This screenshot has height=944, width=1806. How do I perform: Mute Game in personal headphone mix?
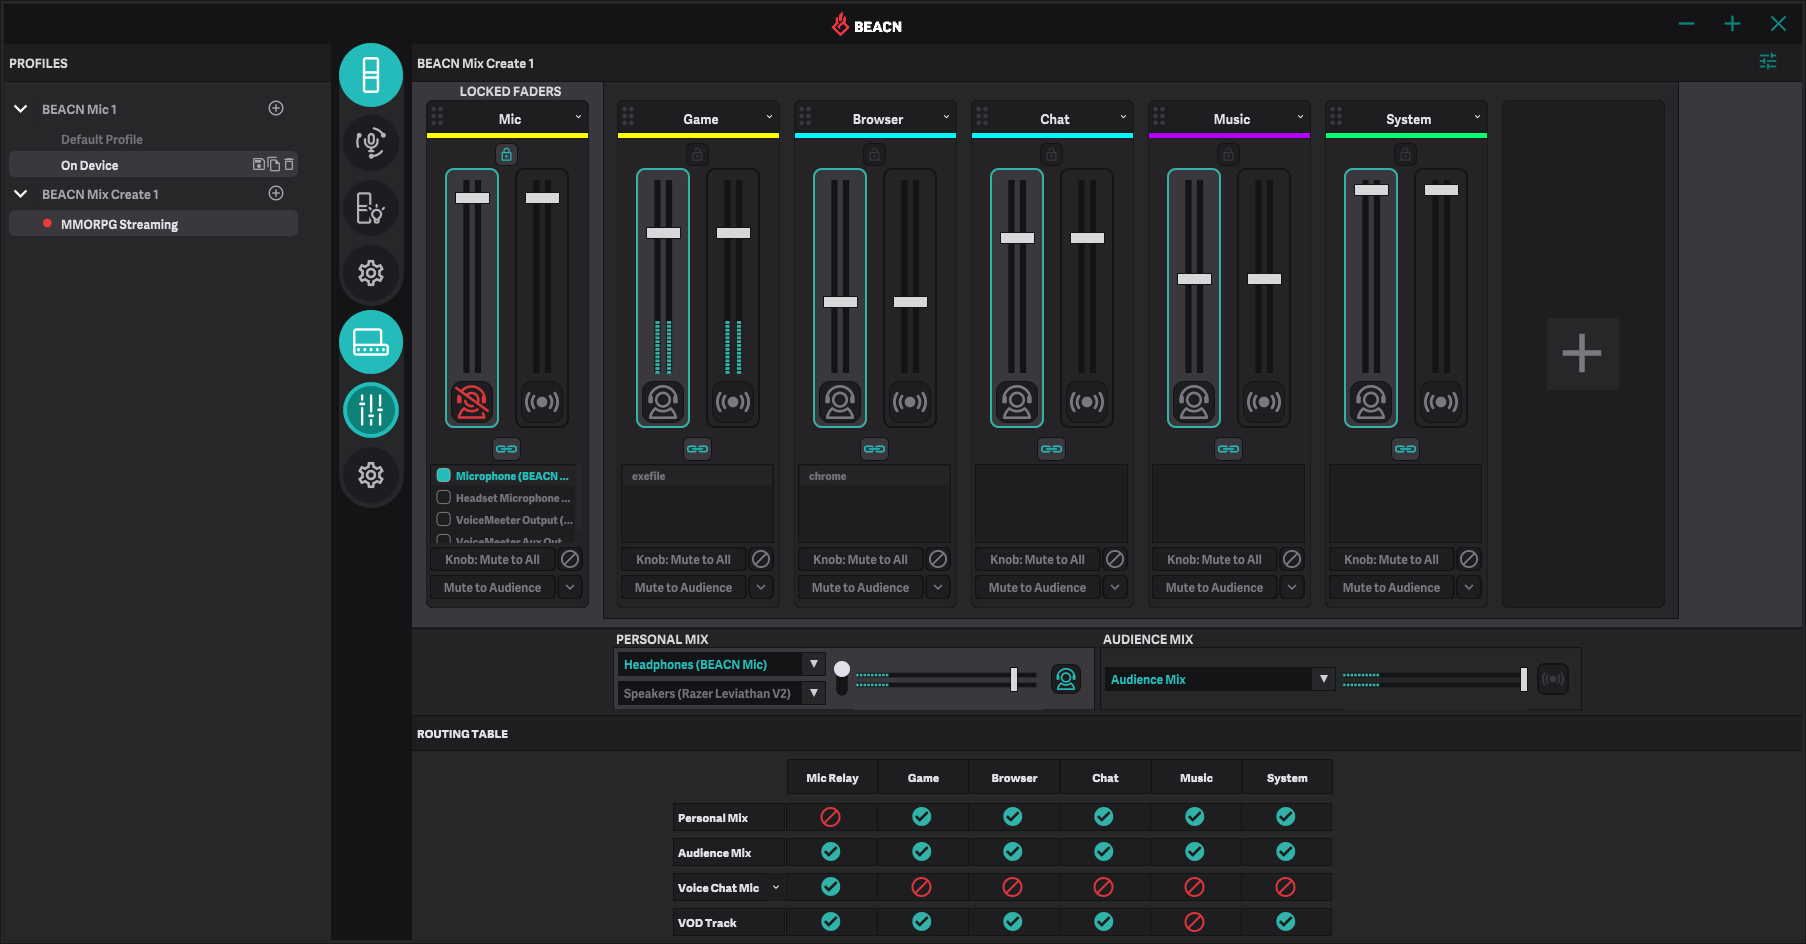click(x=663, y=402)
